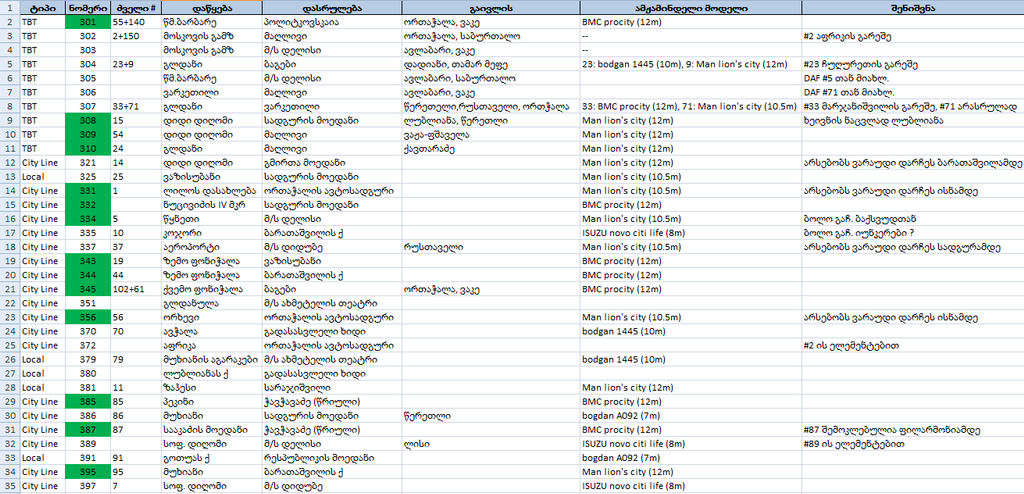Select the '33: BMC procity (12m), 71' model cell
The image size is (1024, 494).
(x=690, y=107)
